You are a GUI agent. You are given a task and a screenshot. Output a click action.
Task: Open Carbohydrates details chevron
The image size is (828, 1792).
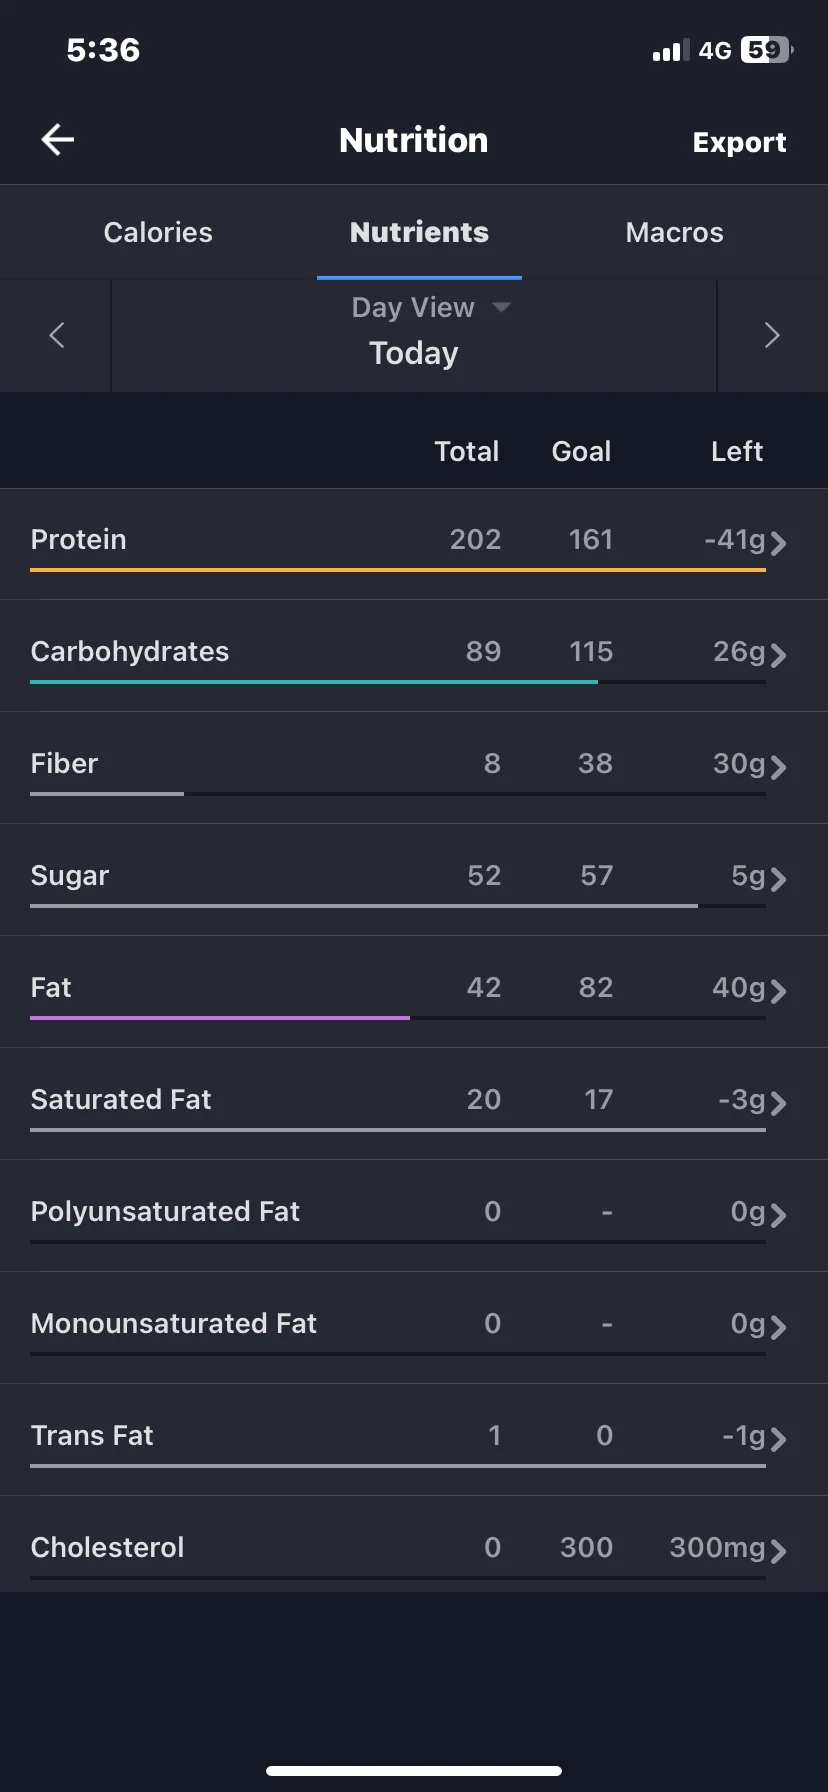[778, 655]
